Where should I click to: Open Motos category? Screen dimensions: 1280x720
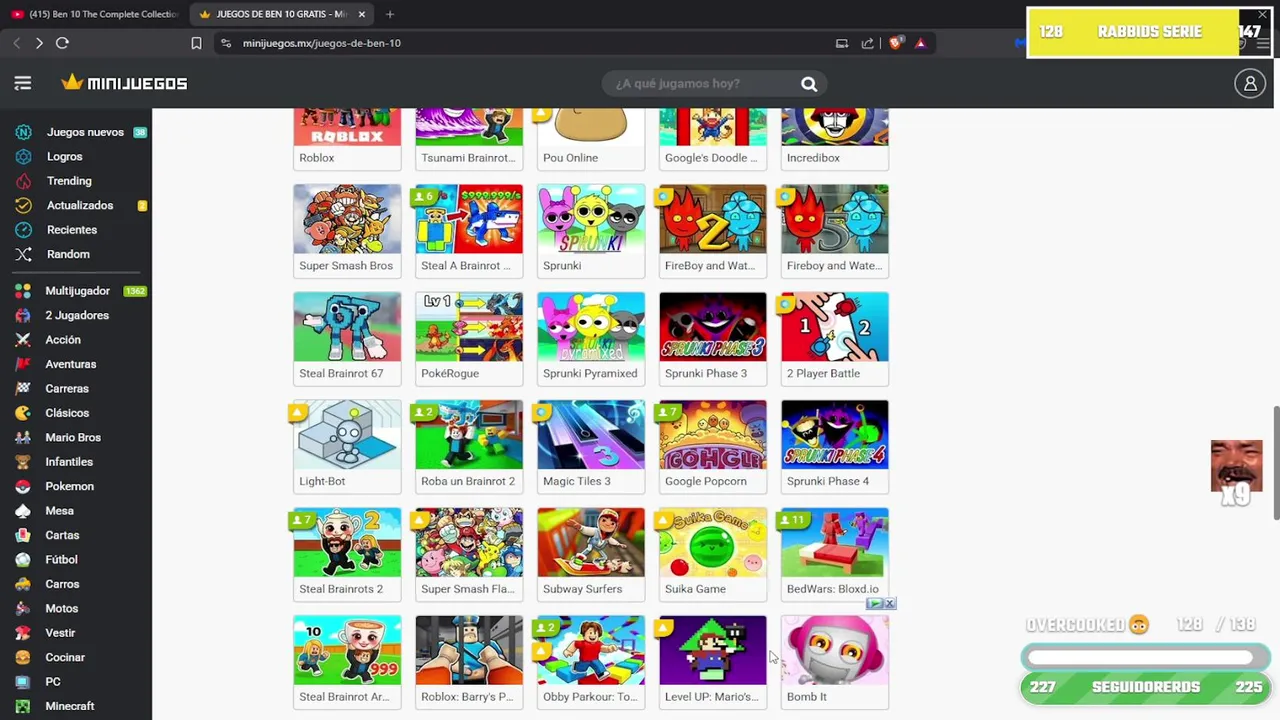click(x=61, y=608)
